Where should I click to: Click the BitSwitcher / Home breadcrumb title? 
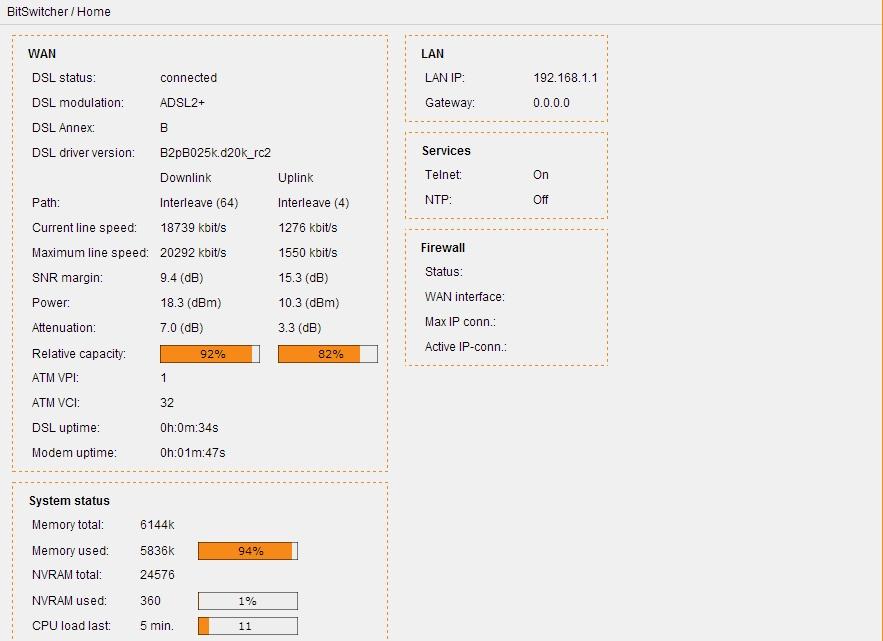[x=59, y=11]
